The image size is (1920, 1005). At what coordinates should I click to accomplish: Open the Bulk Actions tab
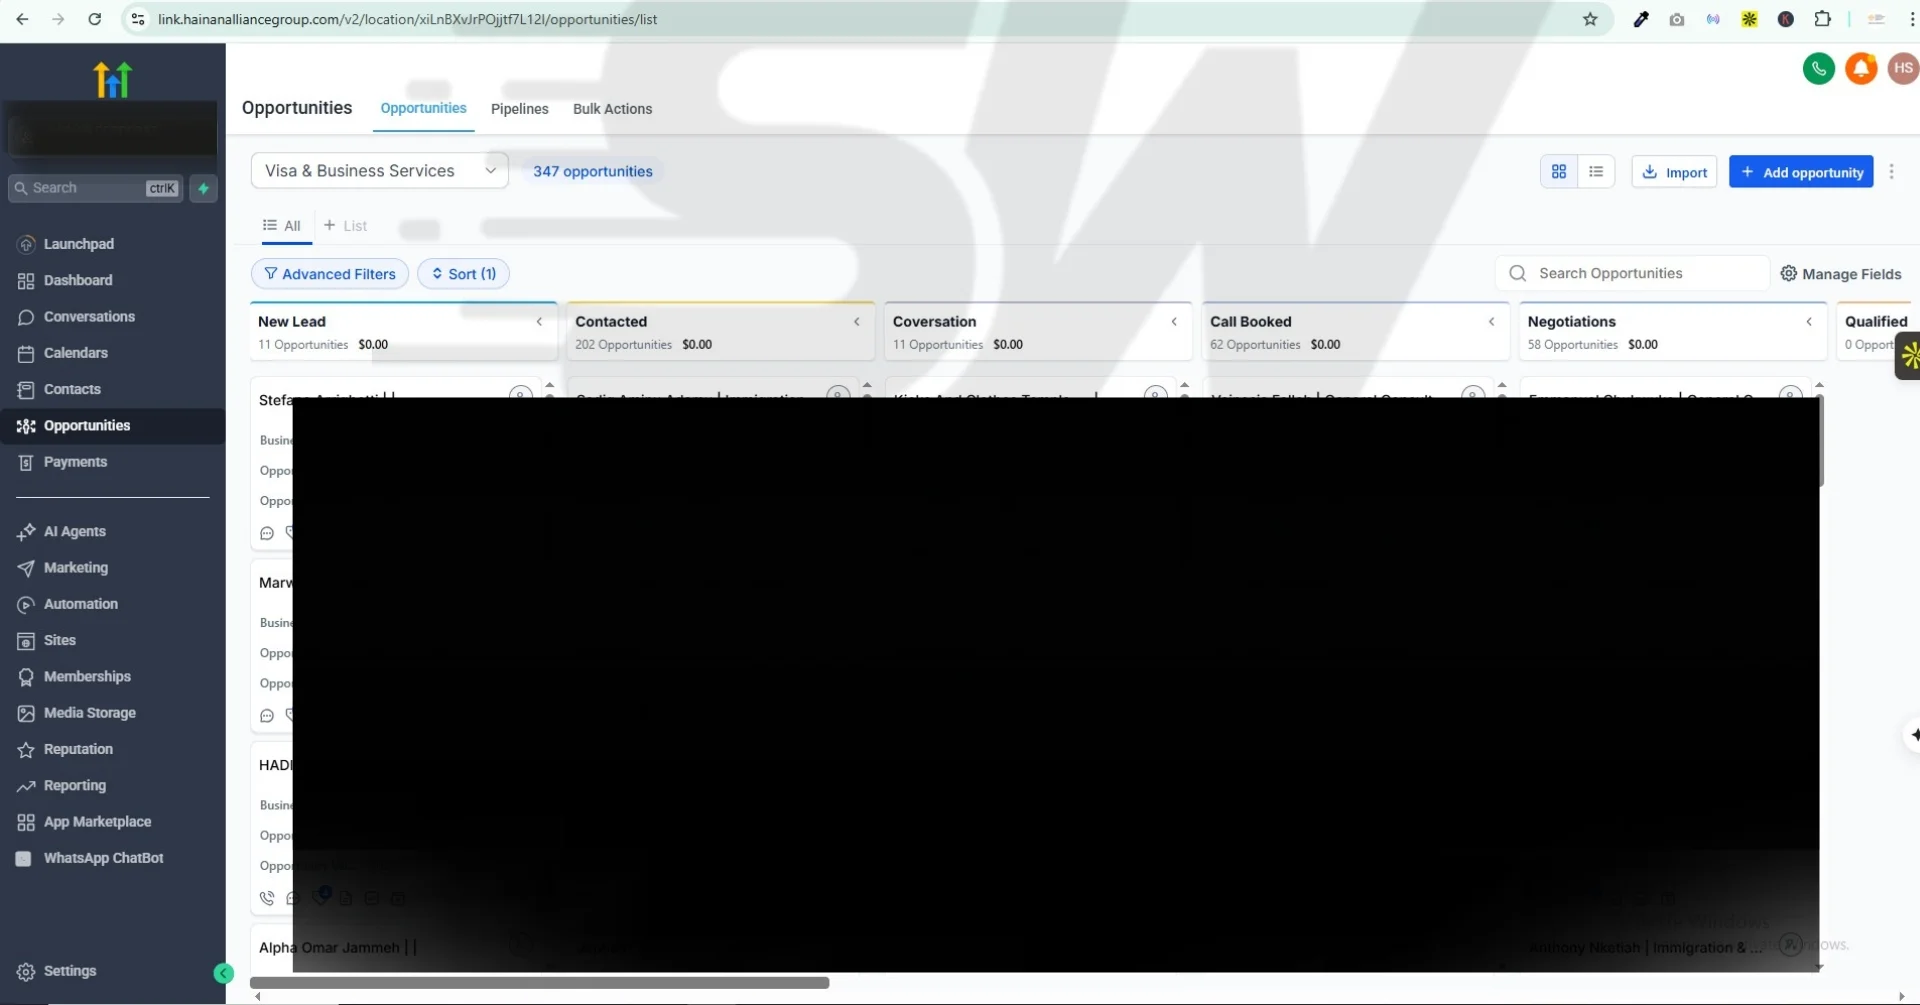[x=612, y=109]
